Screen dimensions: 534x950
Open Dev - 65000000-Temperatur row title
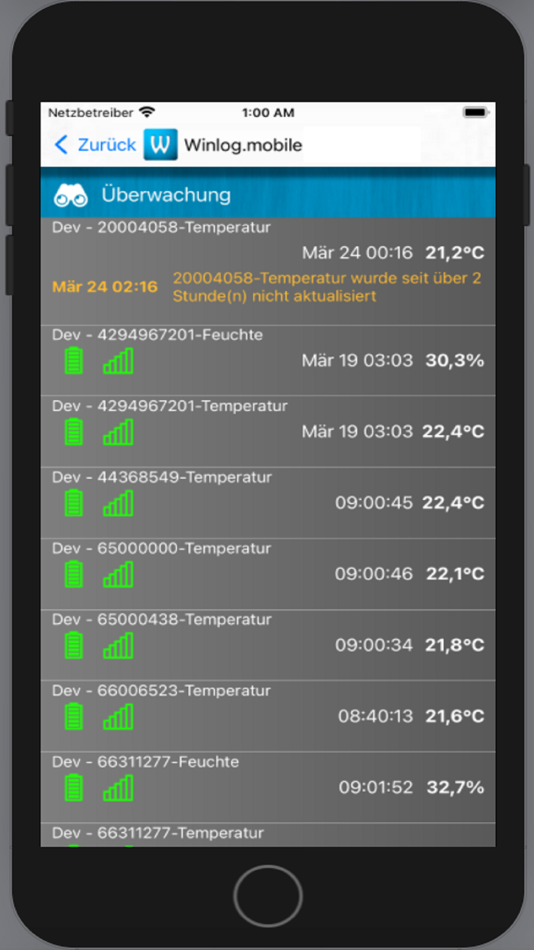pos(162,548)
